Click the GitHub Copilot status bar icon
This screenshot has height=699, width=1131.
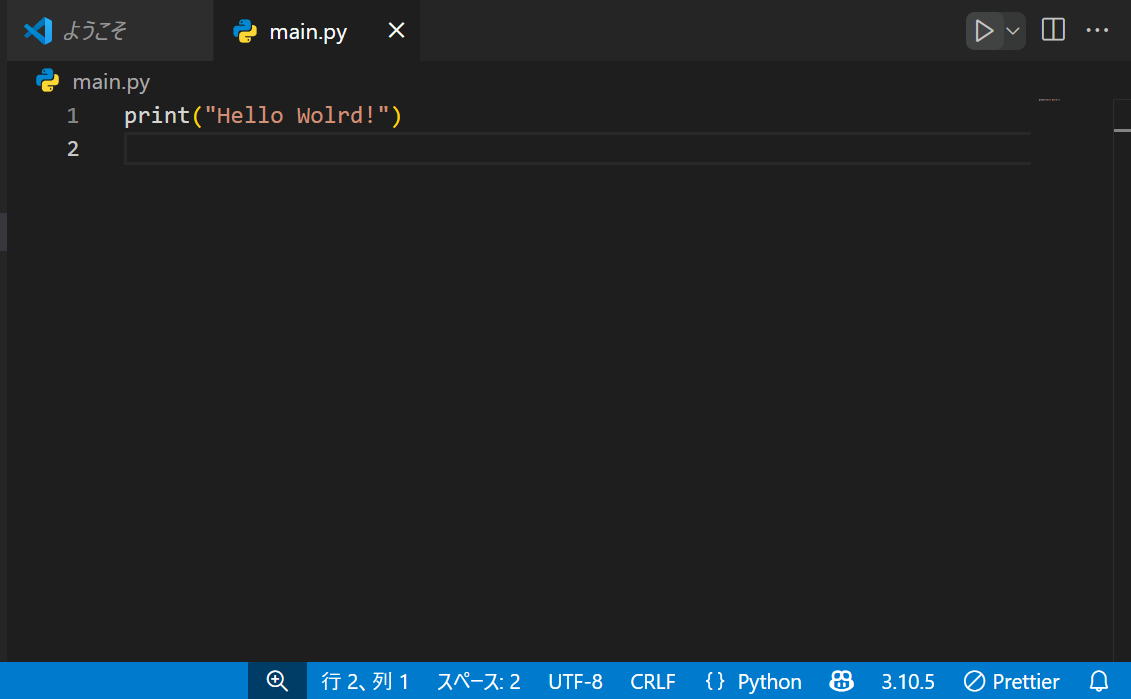point(841,681)
